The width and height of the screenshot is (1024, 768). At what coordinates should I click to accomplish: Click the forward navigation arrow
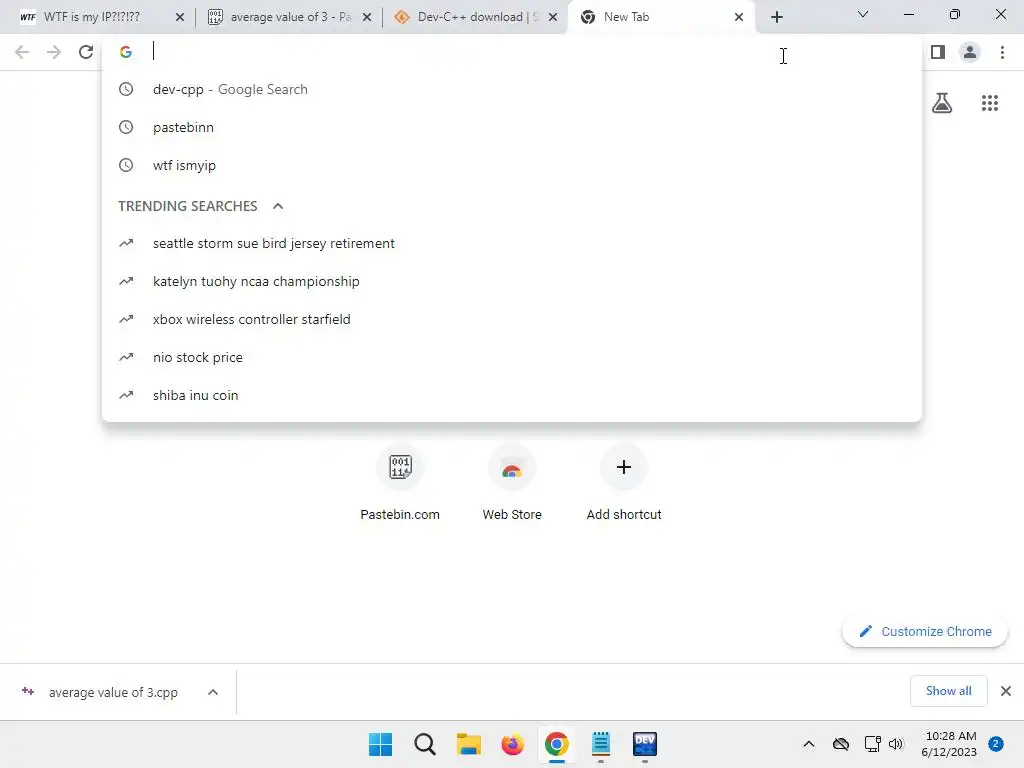point(54,52)
